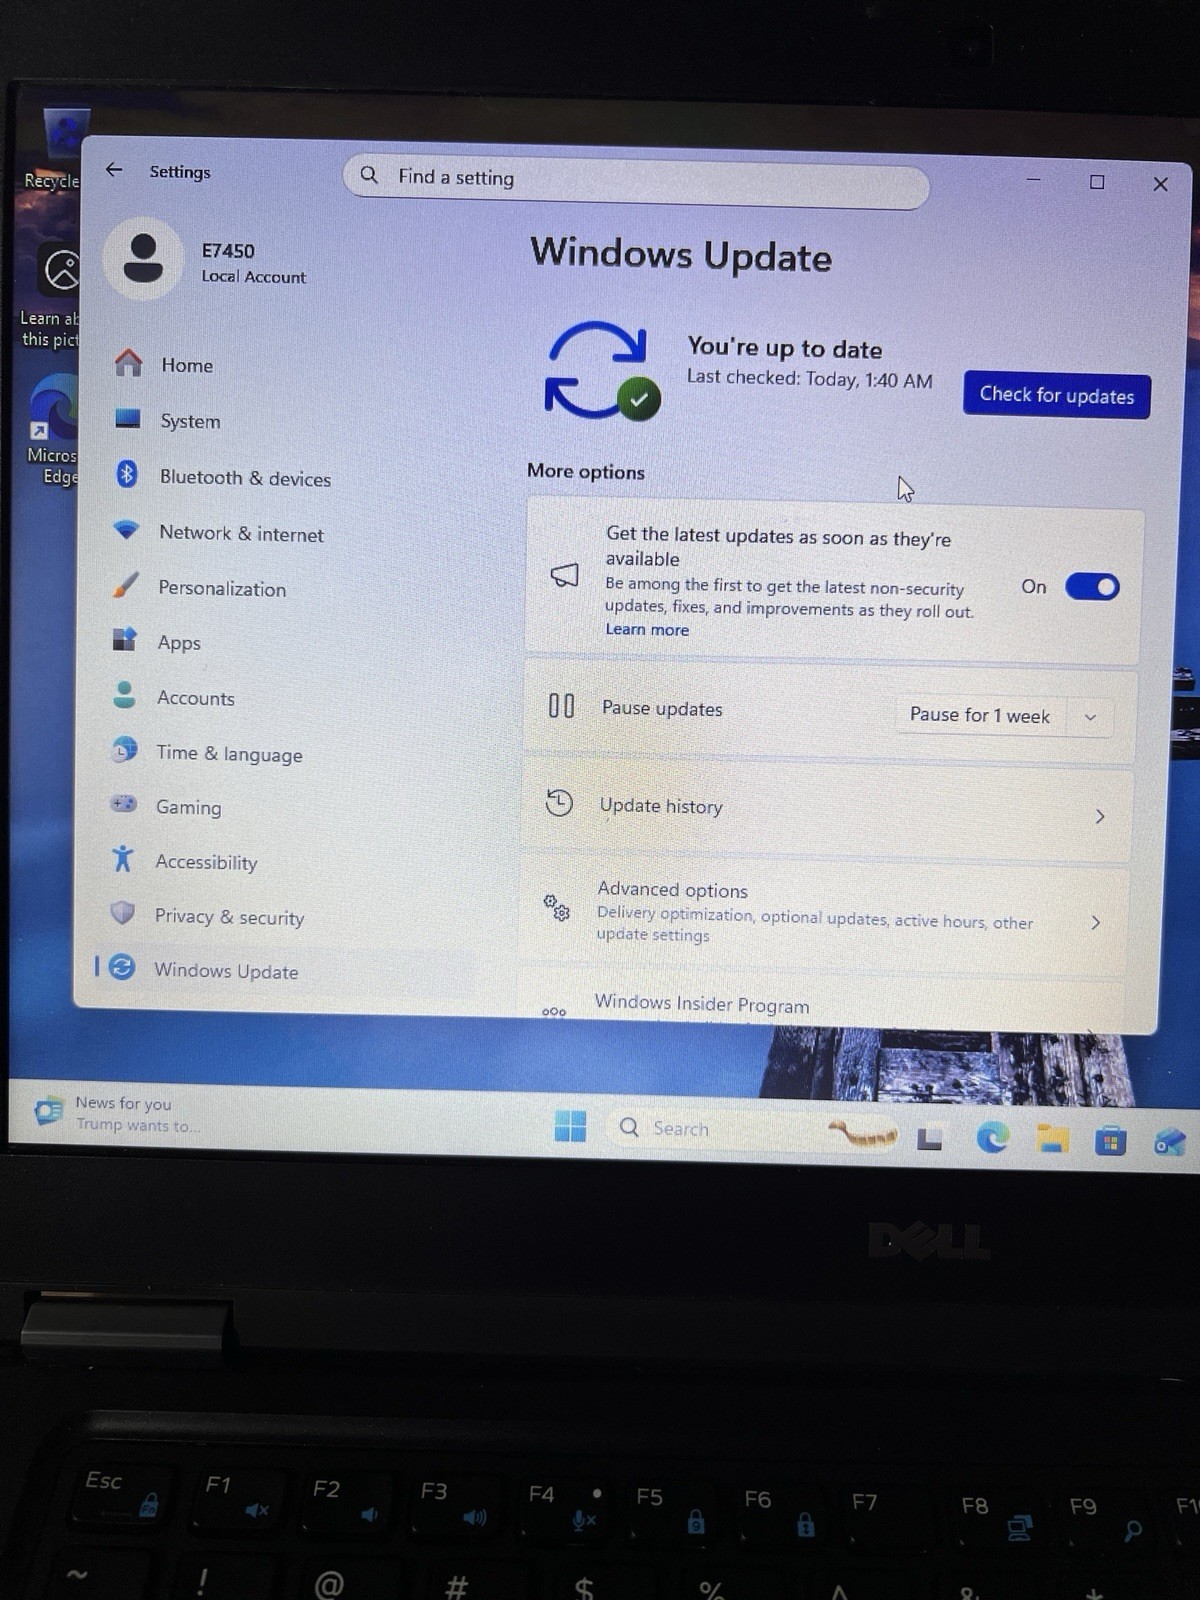The height and width of the screenshot is (1600, 1200).
Task: Click the megaphone icon for latest updates
Action: pos(565,575)
